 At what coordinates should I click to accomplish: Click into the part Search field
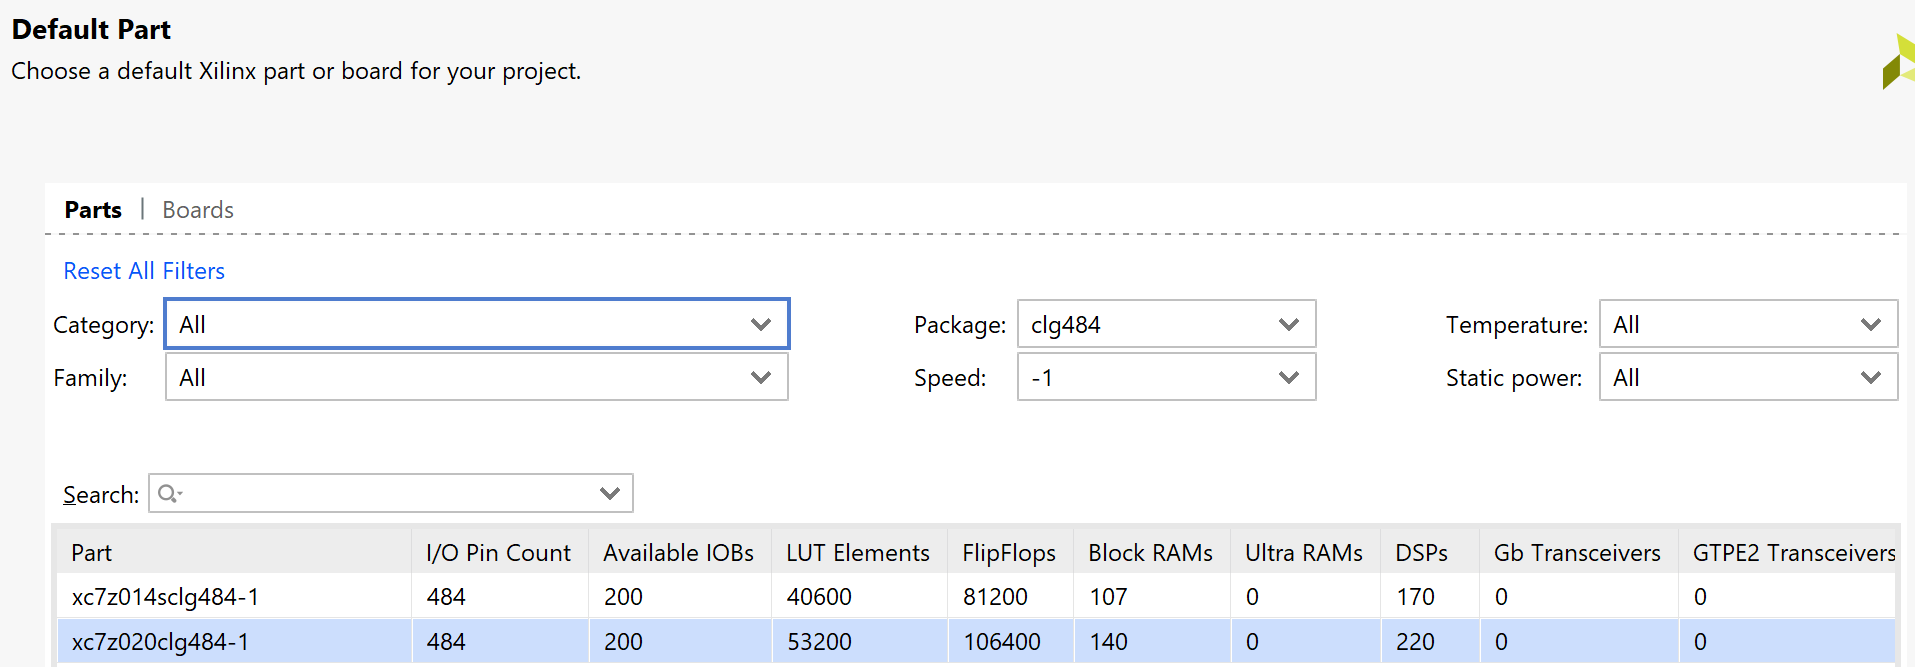coord(385,494)
